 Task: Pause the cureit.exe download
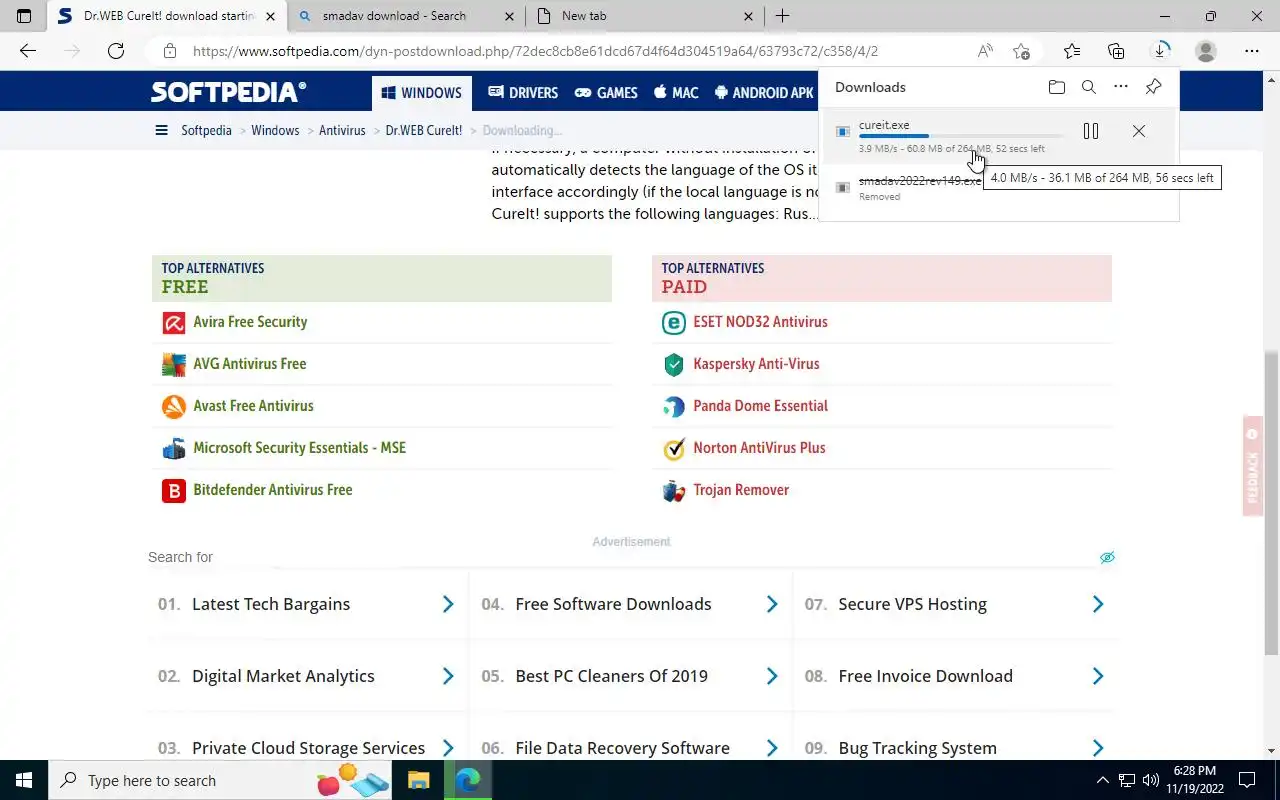coord(1091,131)
